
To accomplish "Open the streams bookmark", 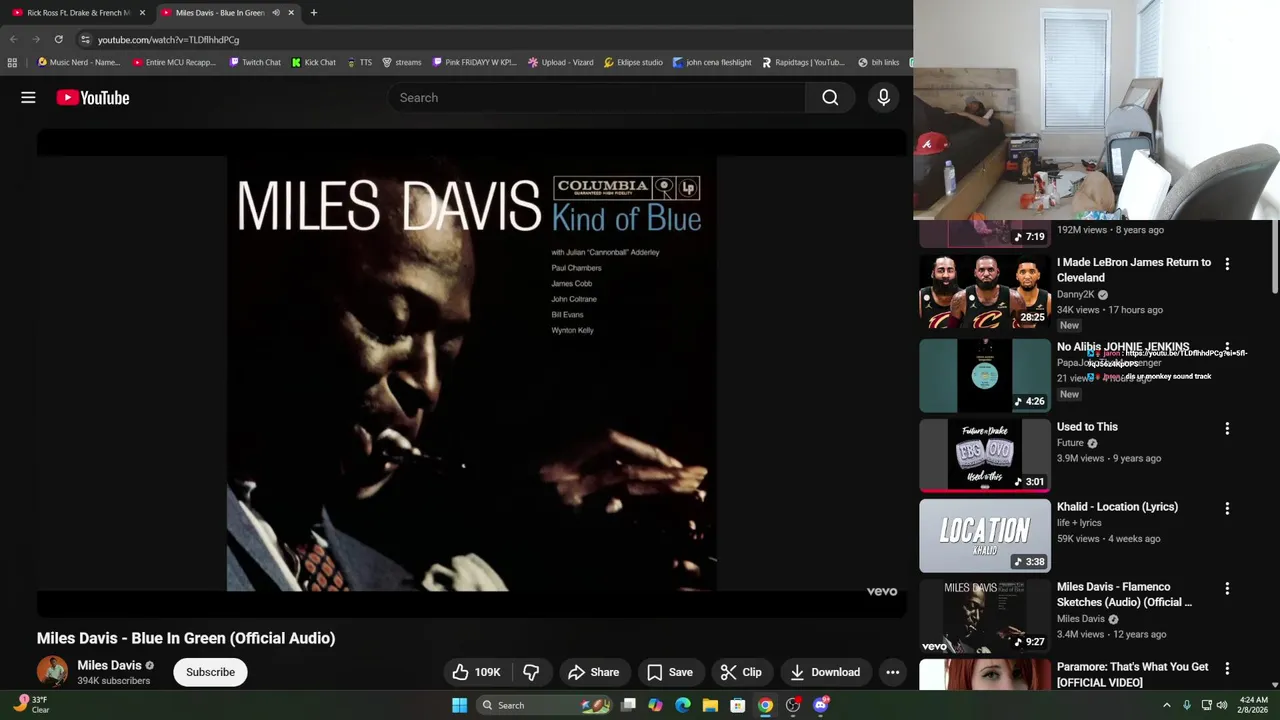I will pos(402,62).
